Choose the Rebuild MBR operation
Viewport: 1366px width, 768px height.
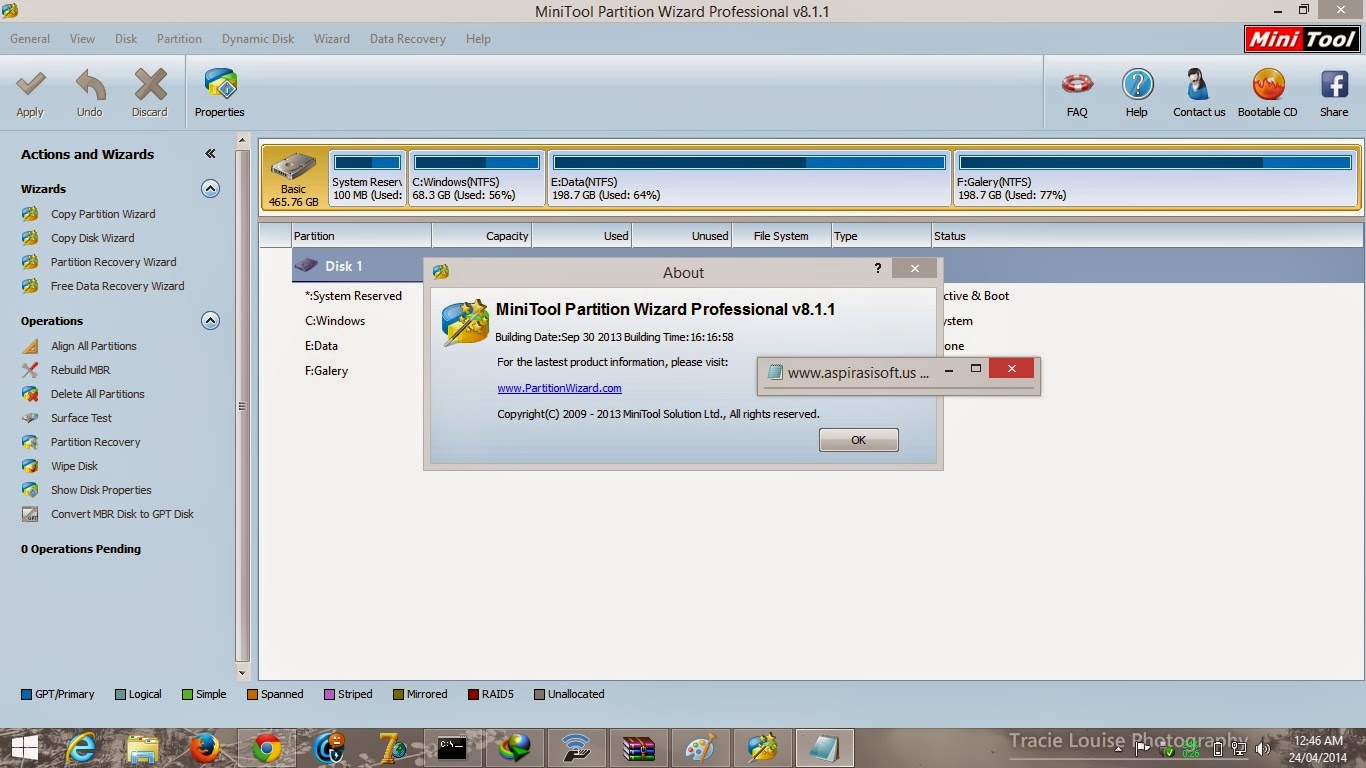coord(80,370)
